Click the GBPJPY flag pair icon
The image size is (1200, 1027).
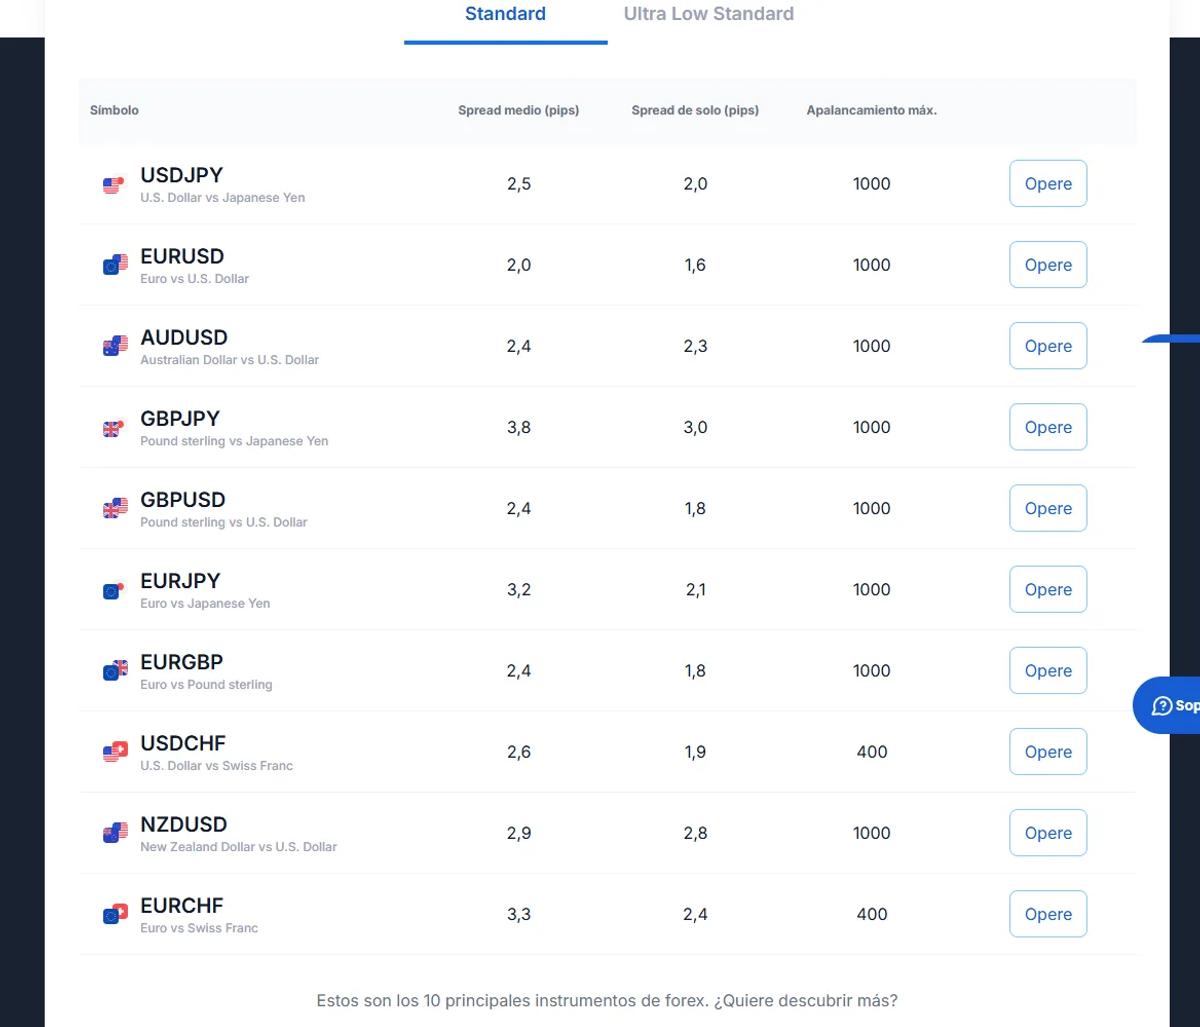[x=114, y=428]
